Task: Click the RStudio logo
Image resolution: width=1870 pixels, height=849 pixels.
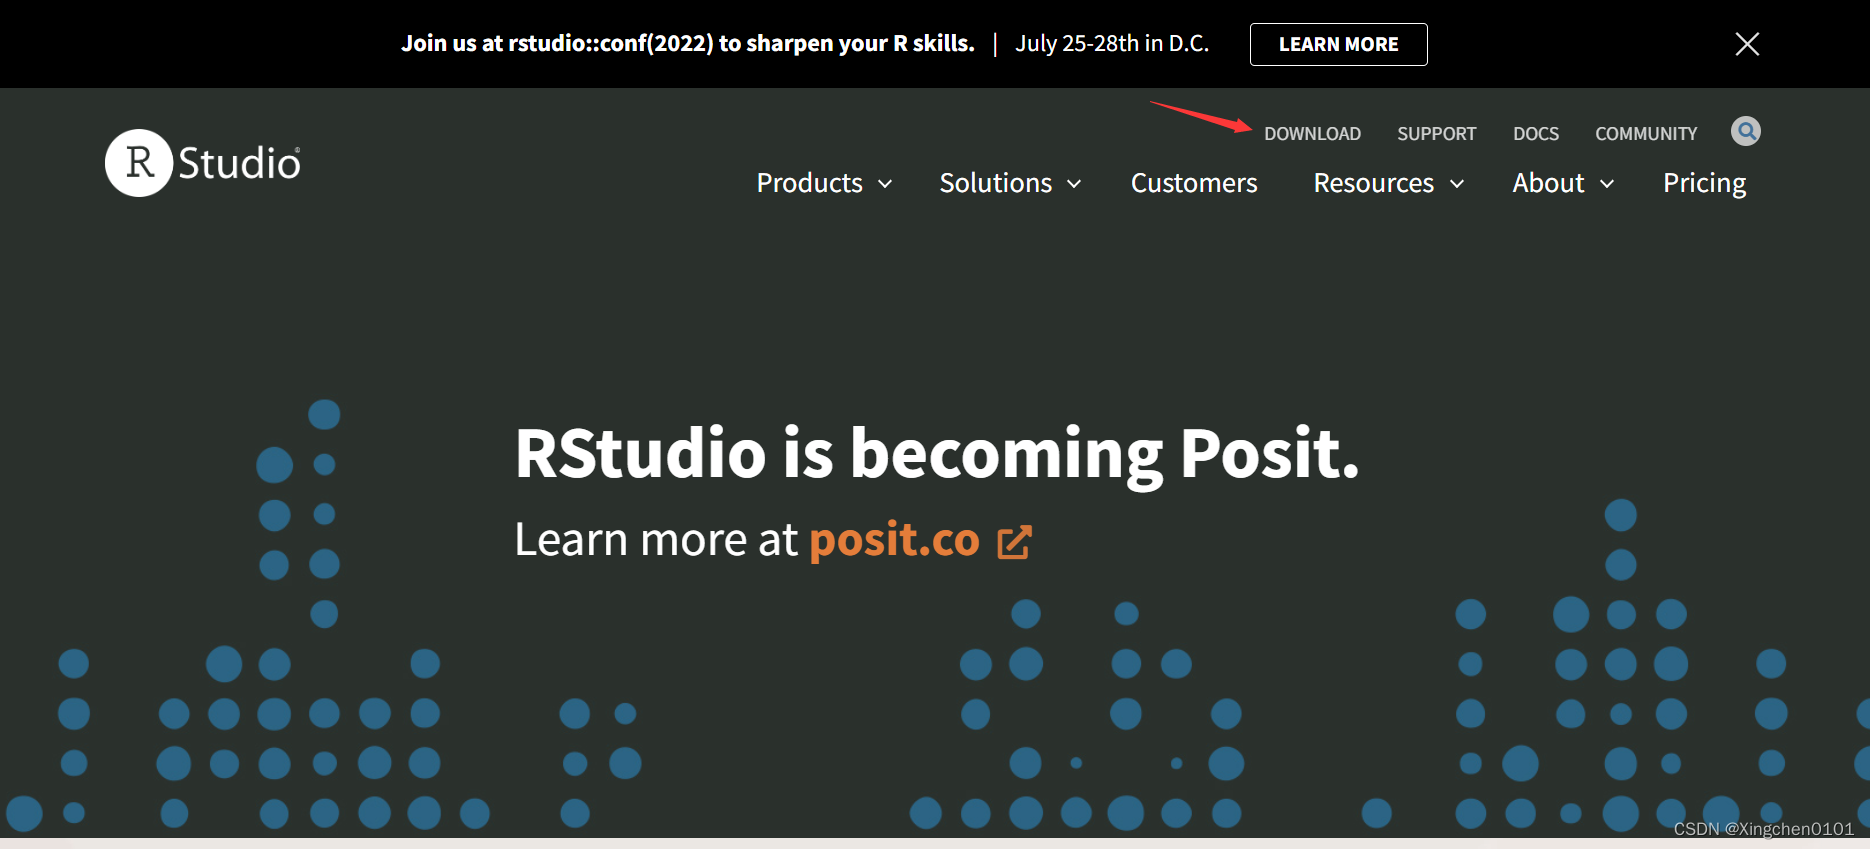Action: click(x=203, y=163)
